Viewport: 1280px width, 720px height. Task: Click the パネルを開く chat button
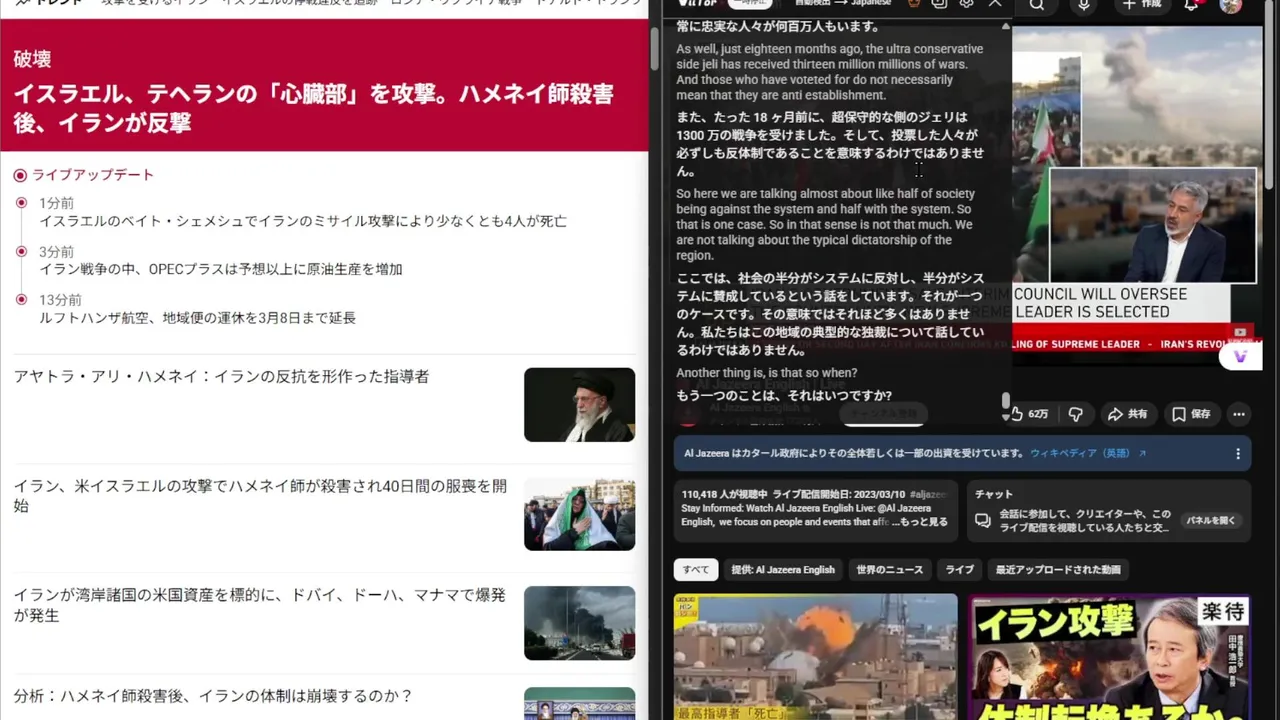pos(1210,521)
